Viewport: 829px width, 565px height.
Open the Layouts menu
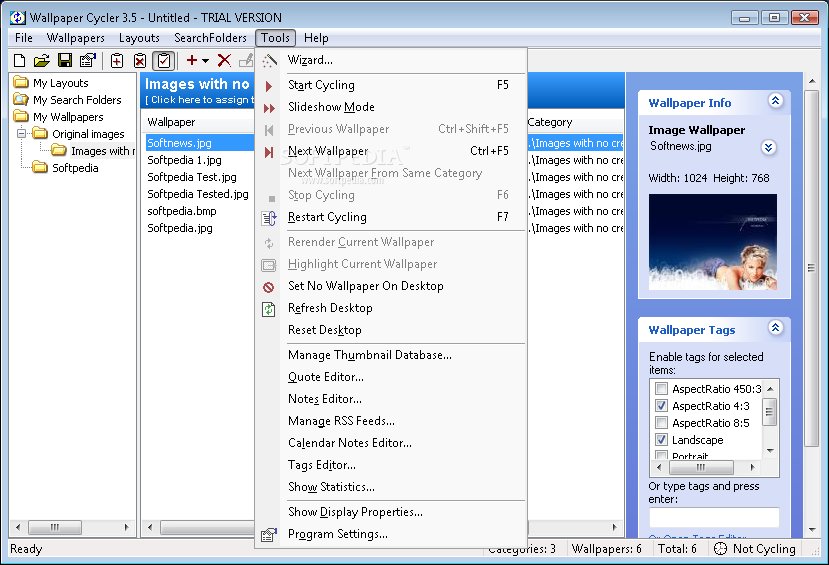pyautogui.click(x=139, y=38)
